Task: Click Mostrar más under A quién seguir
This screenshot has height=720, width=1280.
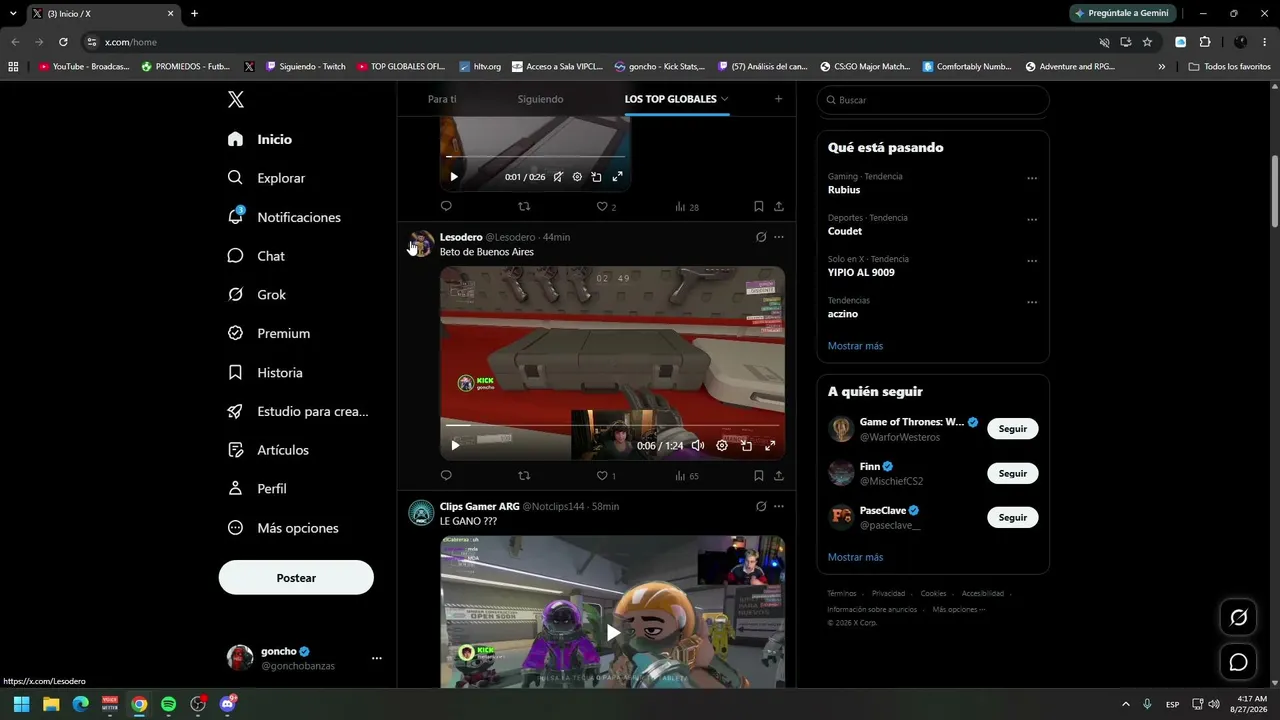Action: pyautogui.click(x=855, y=557)
